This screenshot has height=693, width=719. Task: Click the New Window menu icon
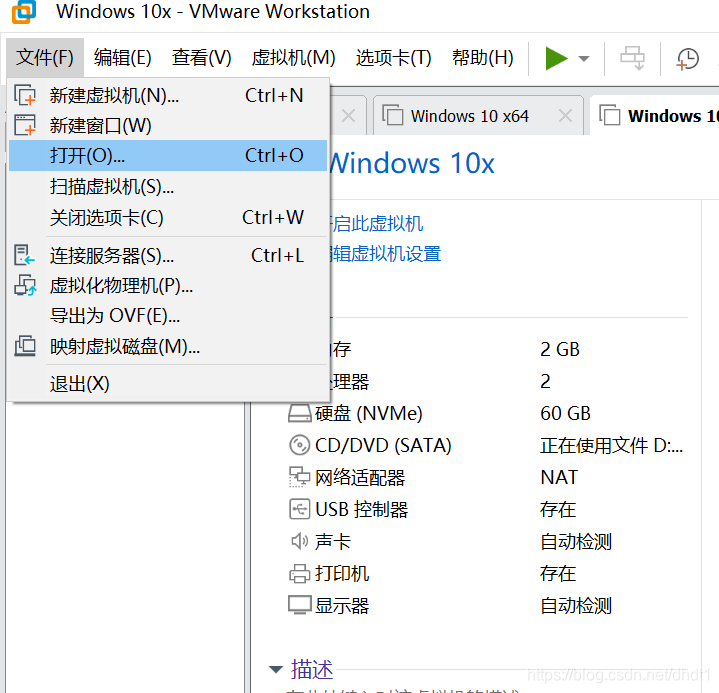click(25, 125)
